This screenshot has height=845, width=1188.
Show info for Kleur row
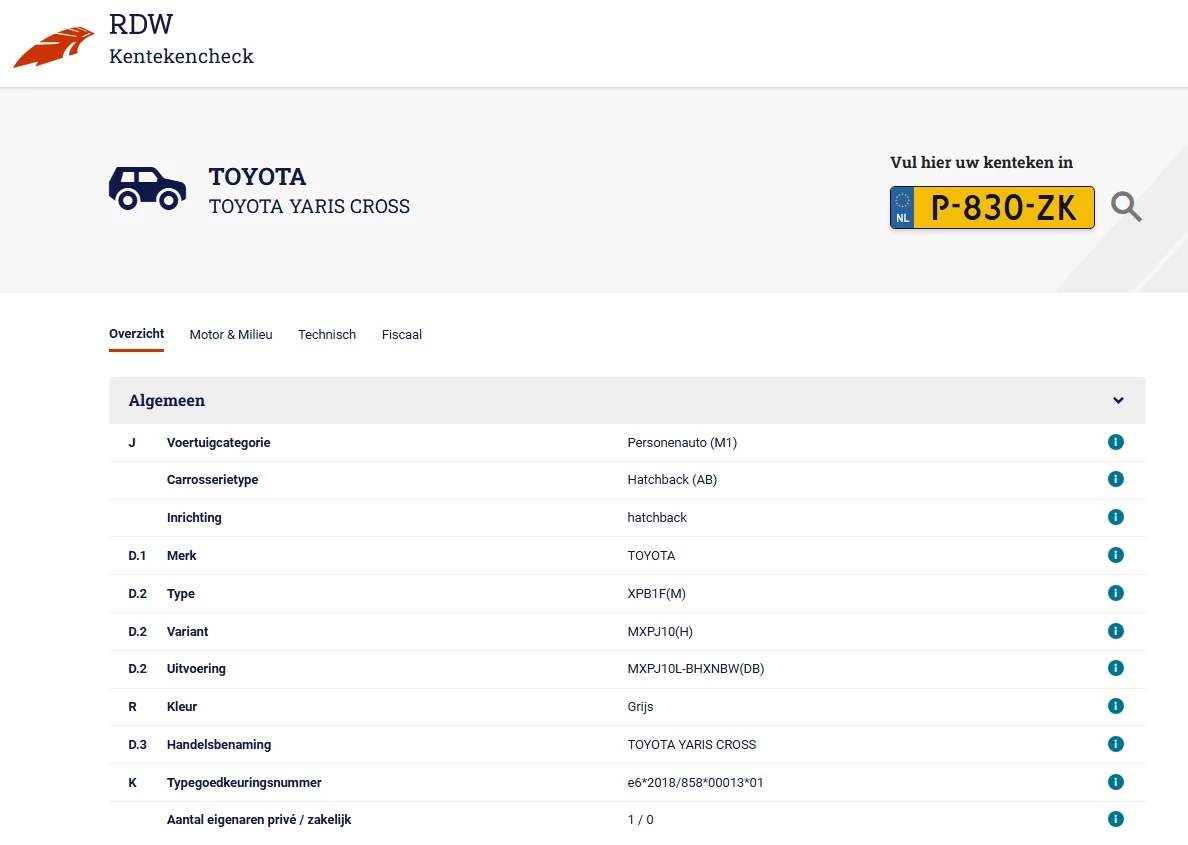point(1116,706)
